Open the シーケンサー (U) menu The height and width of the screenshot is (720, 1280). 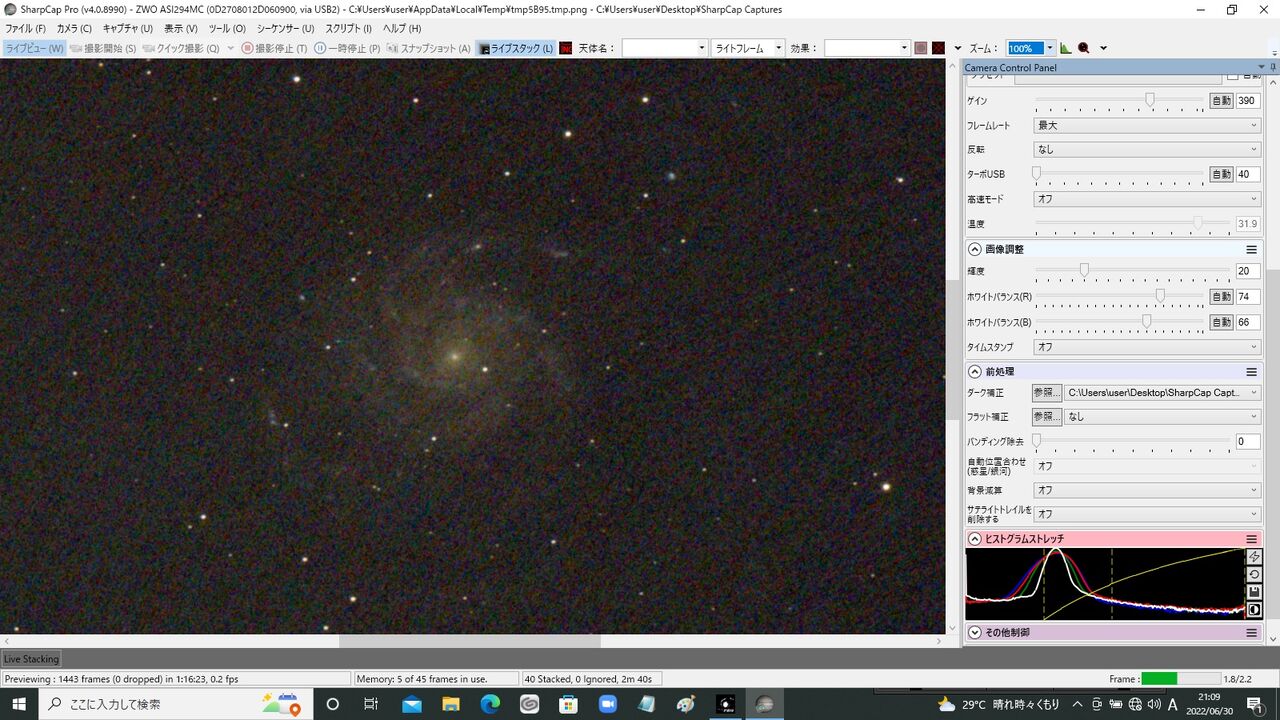[285, 28]
